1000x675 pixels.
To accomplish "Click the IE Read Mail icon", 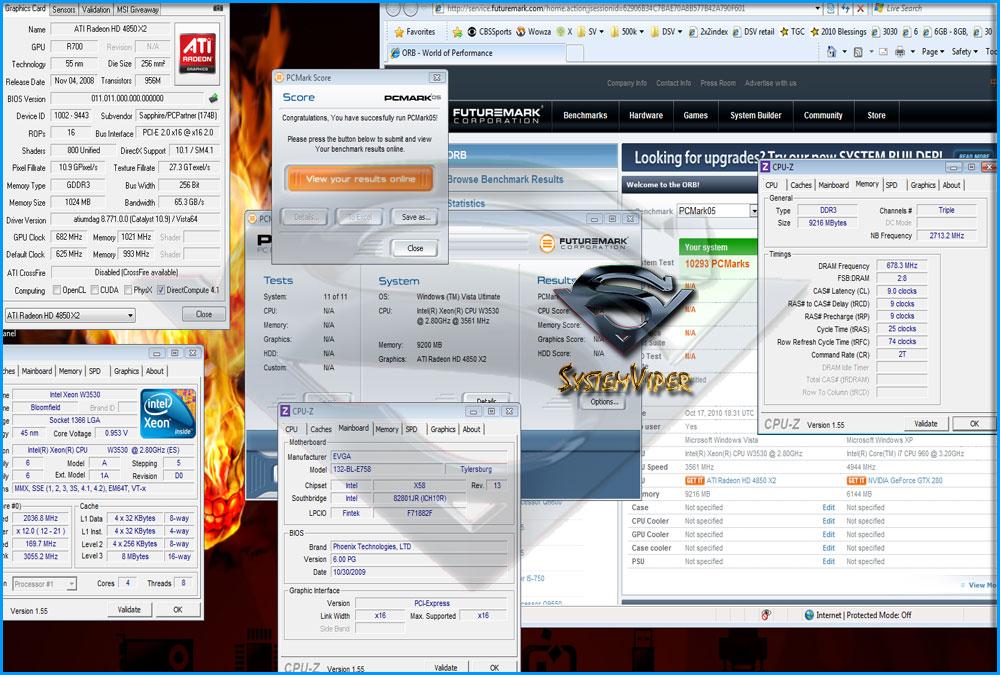I will [x=883, y=52].
